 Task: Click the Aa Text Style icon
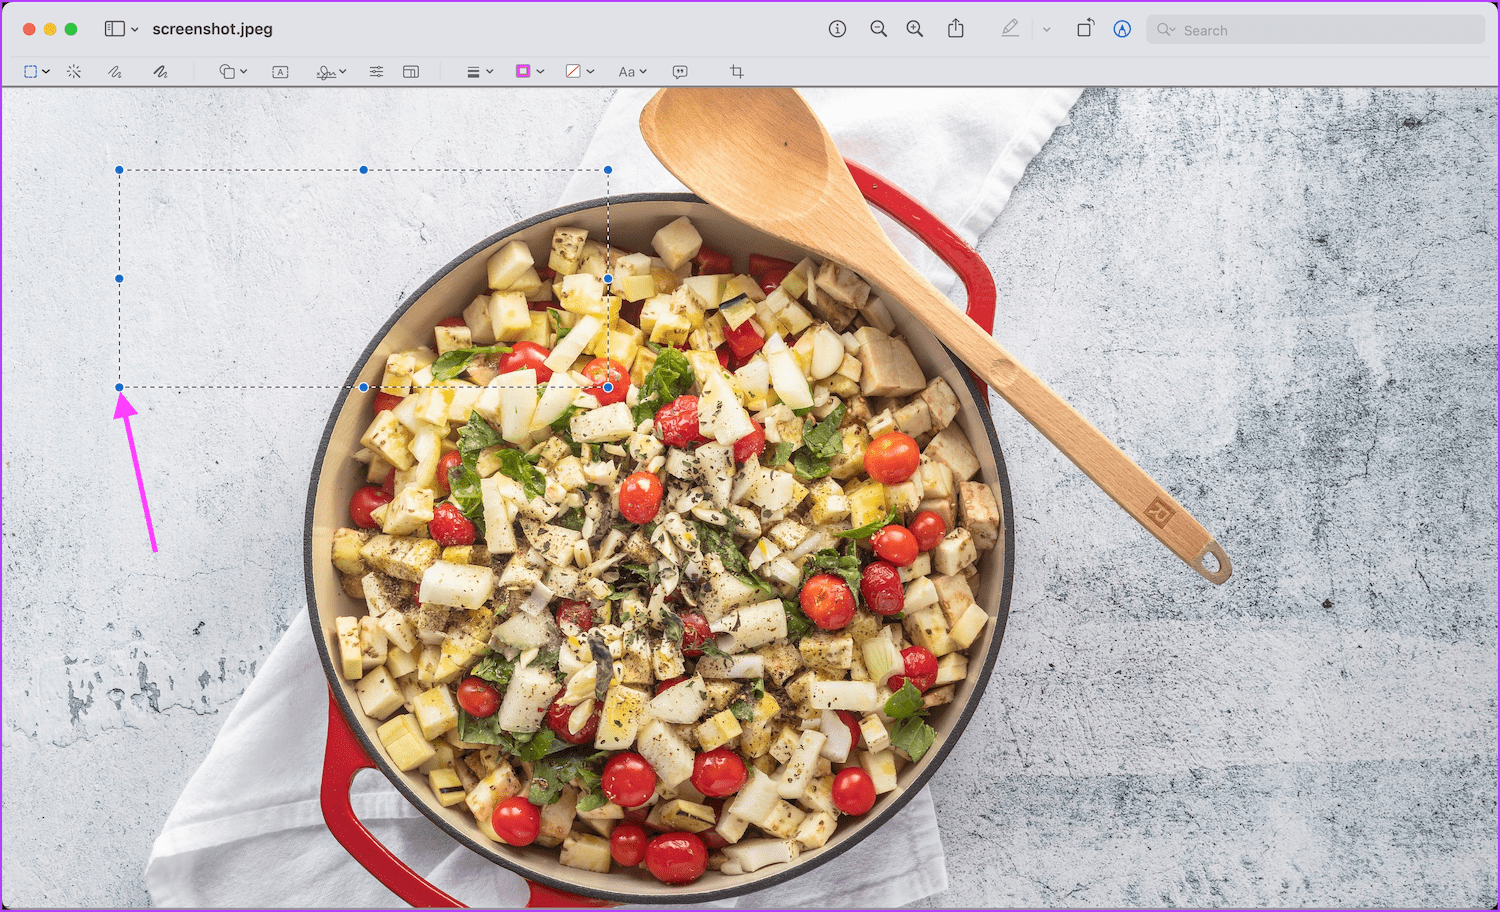[x=627, y=72]
